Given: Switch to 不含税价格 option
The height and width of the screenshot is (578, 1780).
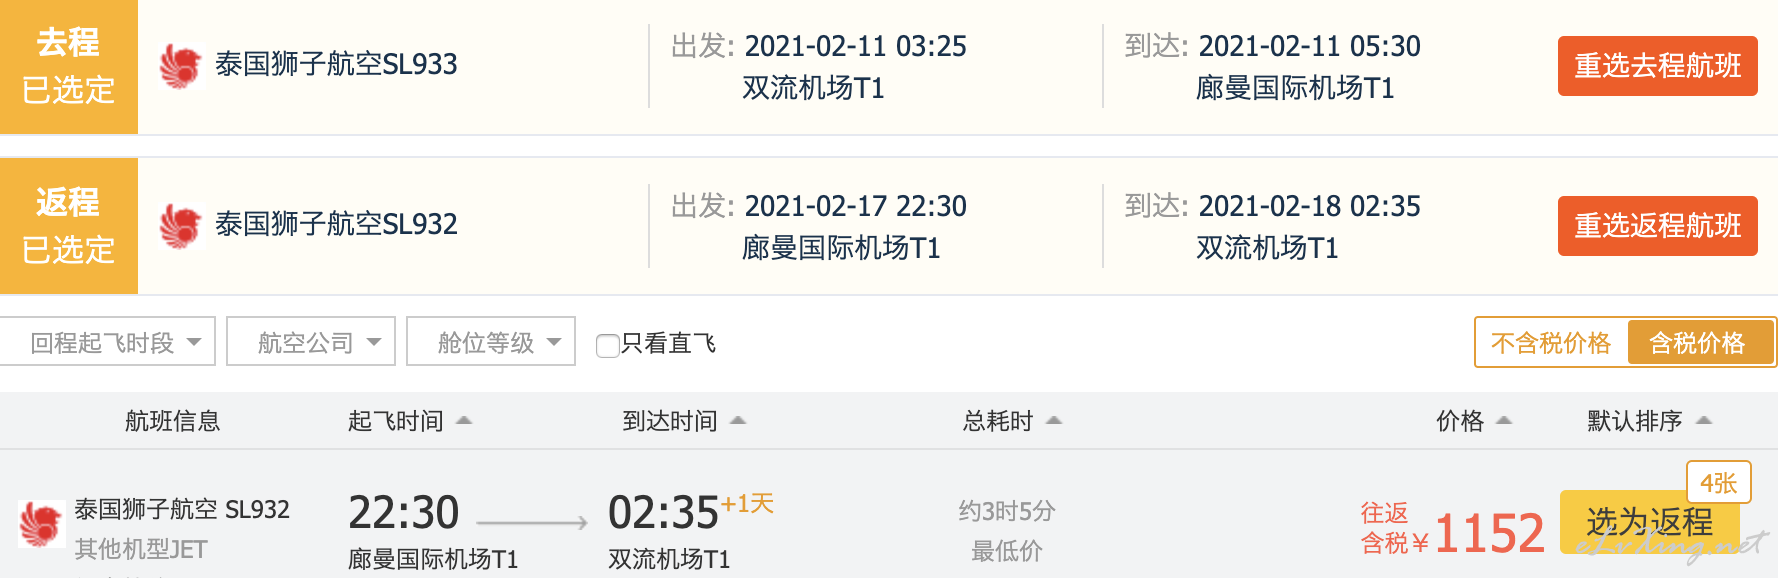Looking at the screenshot, I should tap(1551, 343).
